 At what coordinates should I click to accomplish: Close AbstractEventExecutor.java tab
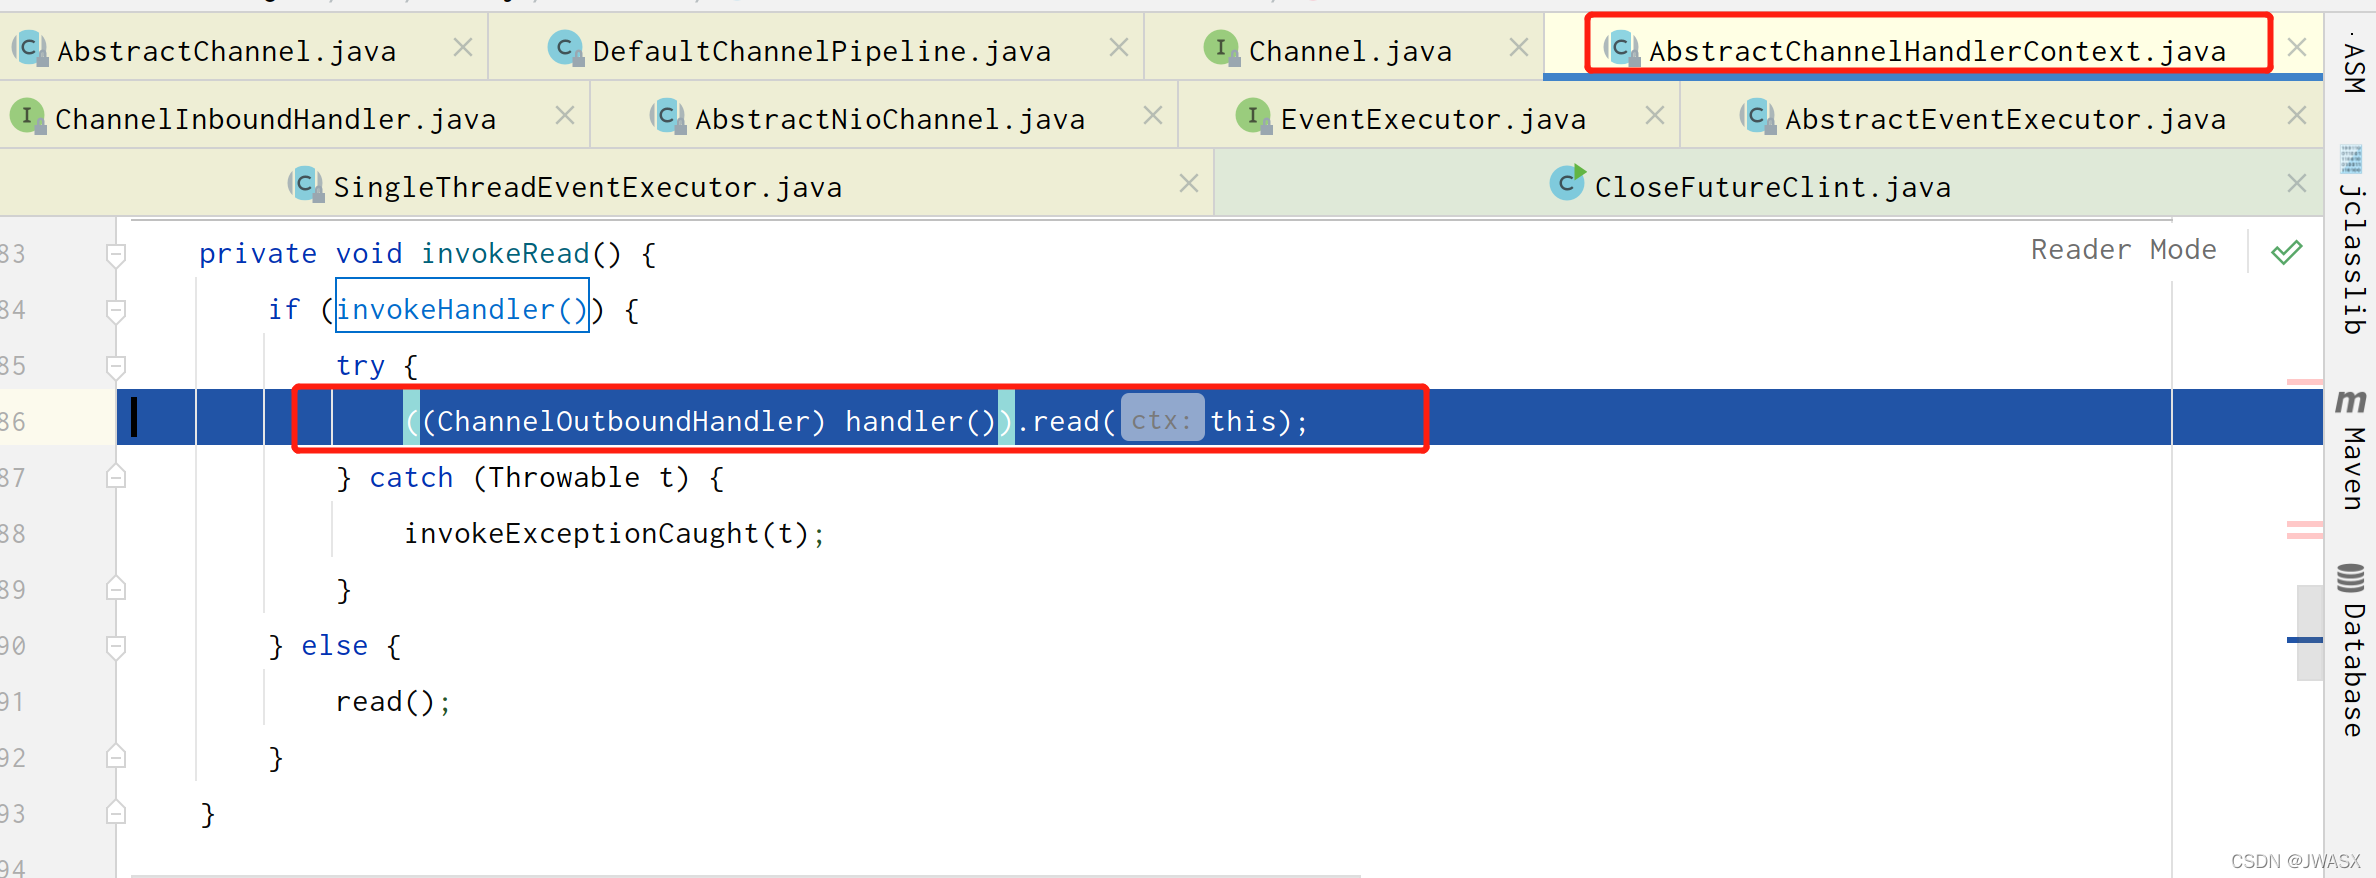[x=2297, y=115]
